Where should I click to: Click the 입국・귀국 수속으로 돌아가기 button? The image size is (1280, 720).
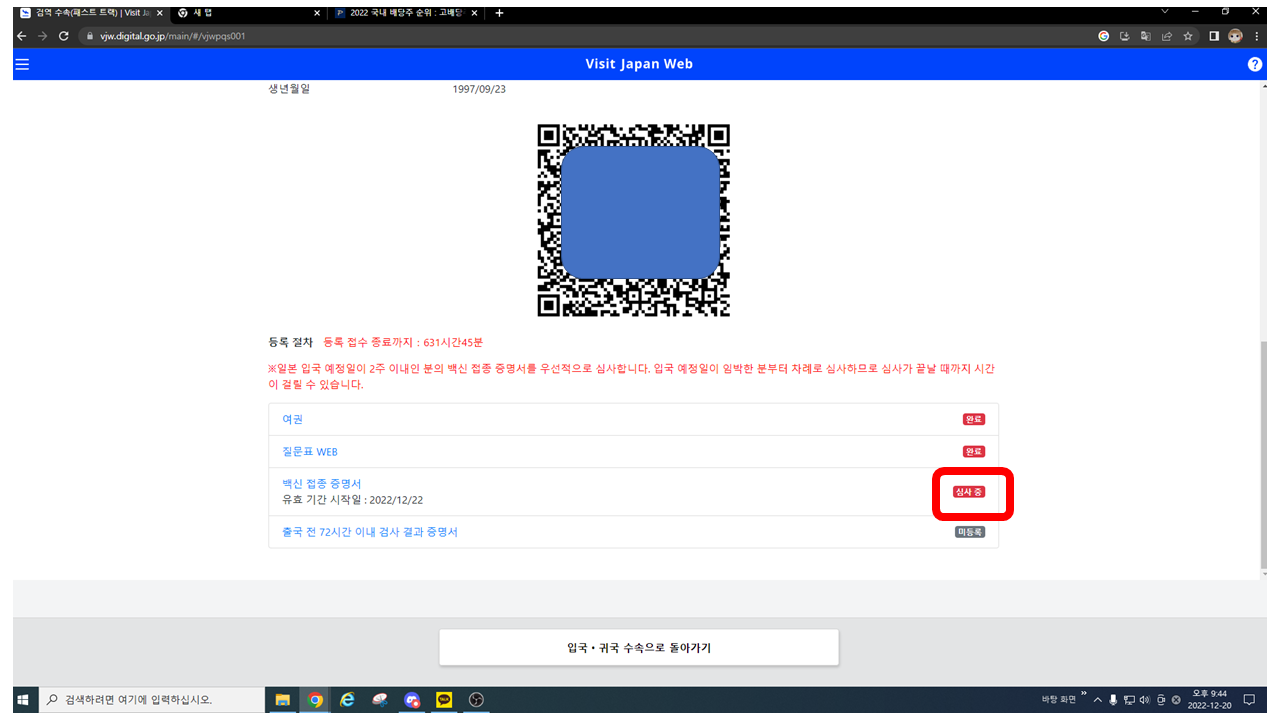pos(639,648)
